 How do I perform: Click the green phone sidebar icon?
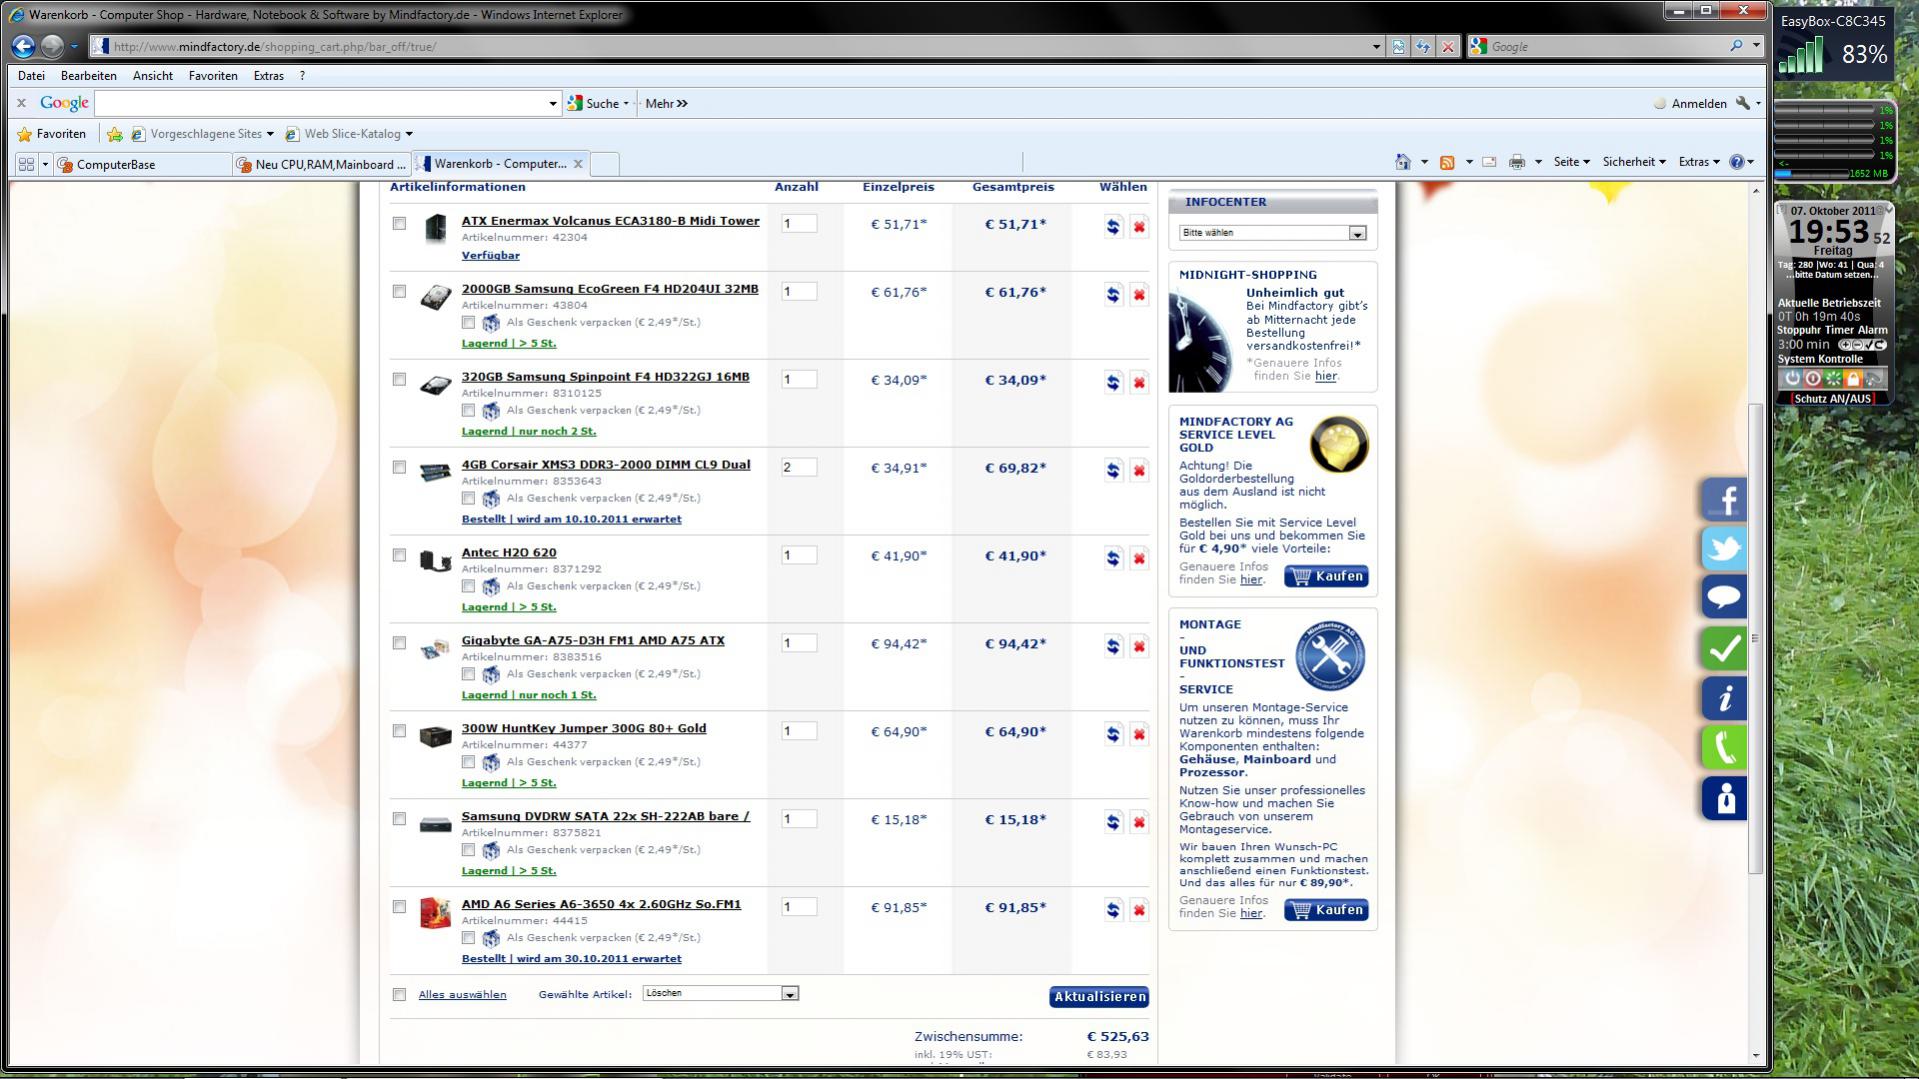pyautogui.click(x=1724, y=748)
